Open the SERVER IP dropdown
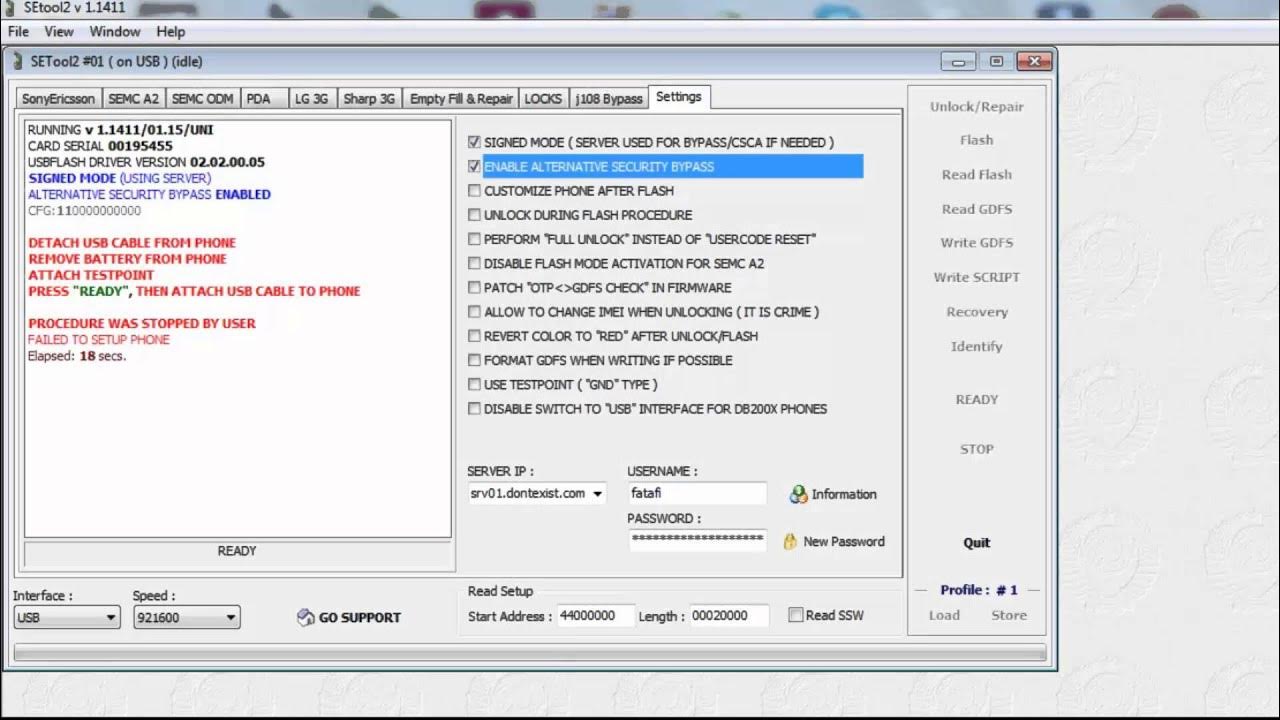The width and height of the screenshot is (1280, 720). [x=598, y=494]
